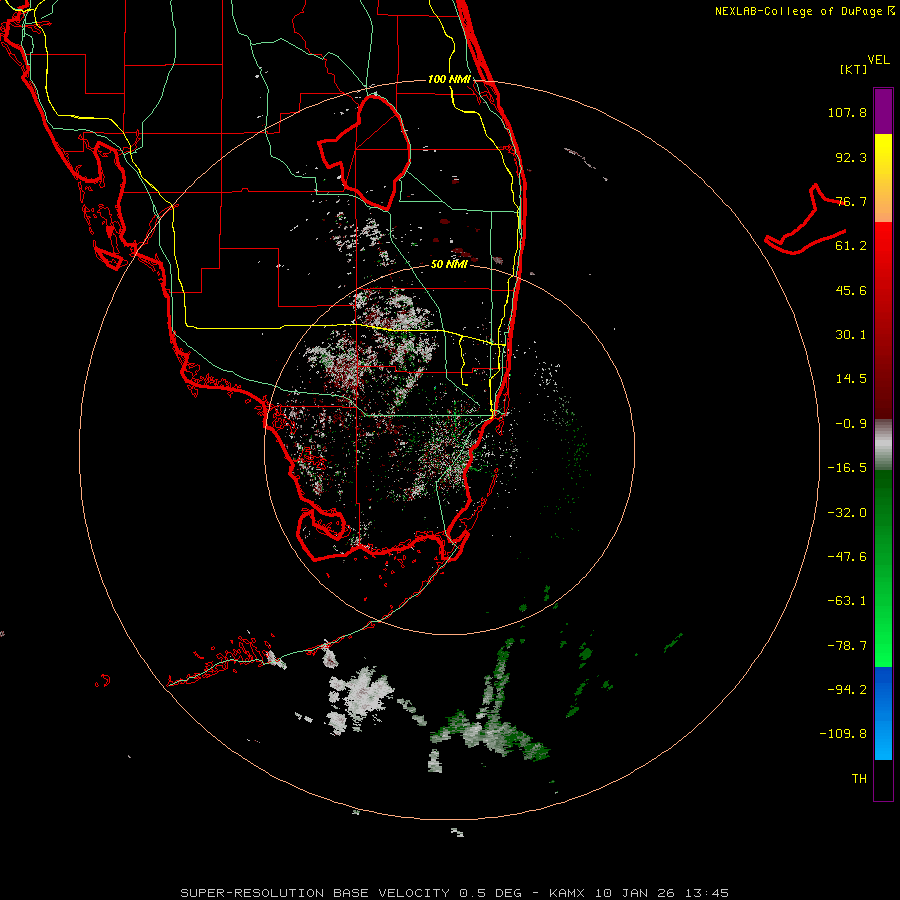
Task: Click the -47.6 velocity scale value
Action: 847,557
